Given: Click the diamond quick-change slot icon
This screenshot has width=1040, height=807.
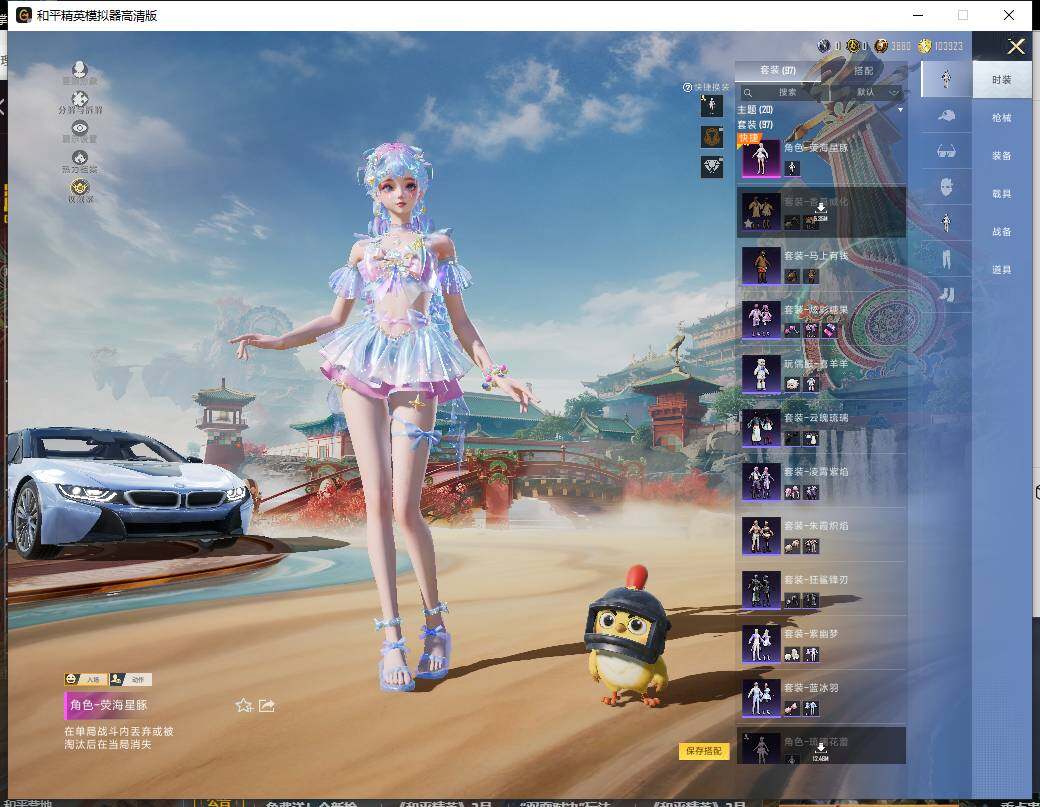Looking at the screenshot, I should click(x=712, y=167).
